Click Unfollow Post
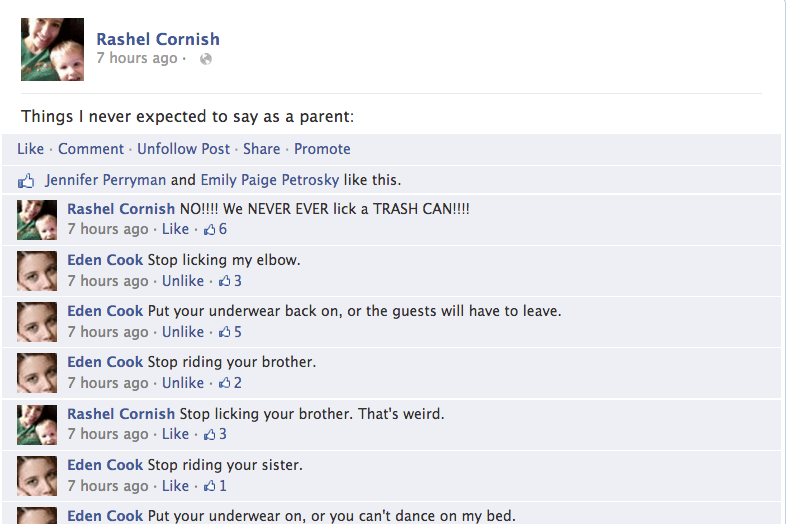The height and width of the screenshot is (524, 786). pyautogui.click(x=183, y=149)
